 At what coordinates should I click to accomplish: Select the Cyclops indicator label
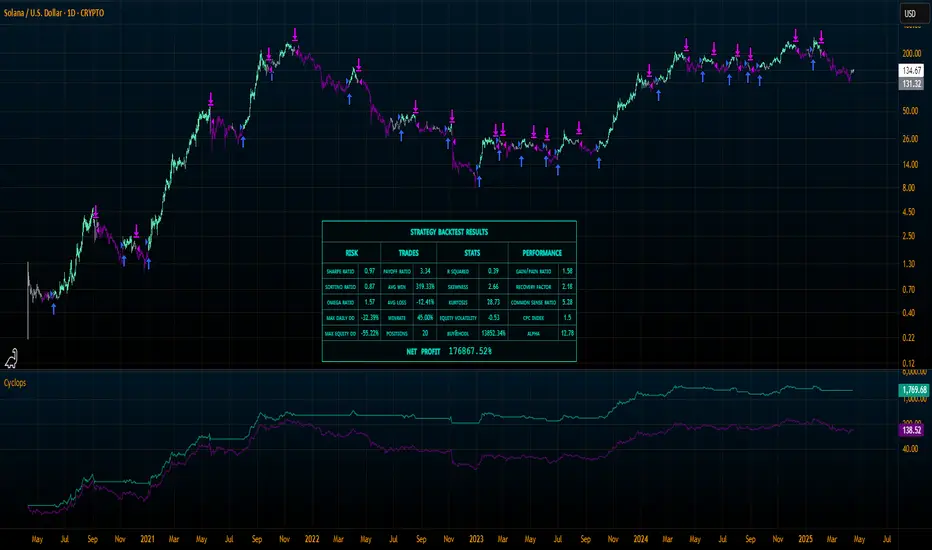(x=15, y=382)
